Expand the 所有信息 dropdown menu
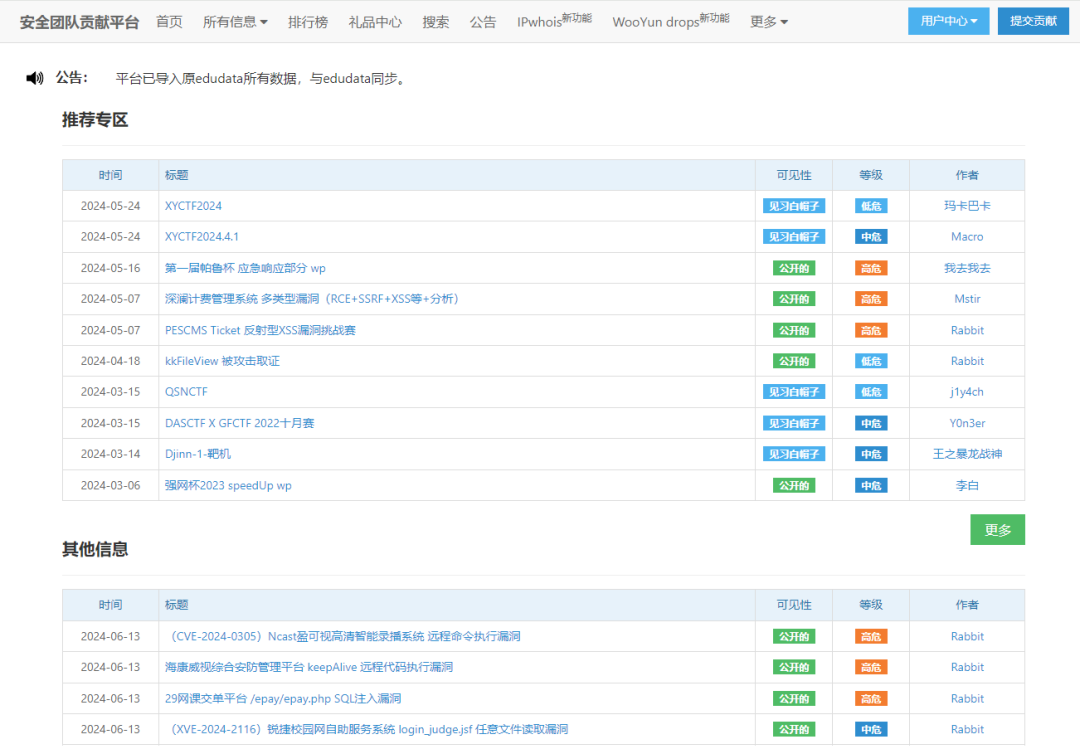This screenshot has width=1080, height=749. coord(235,21)
